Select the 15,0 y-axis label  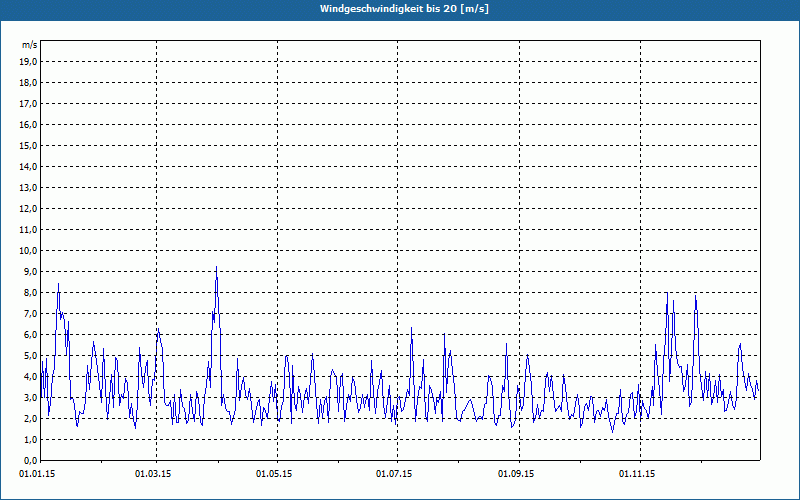[29, 145]
